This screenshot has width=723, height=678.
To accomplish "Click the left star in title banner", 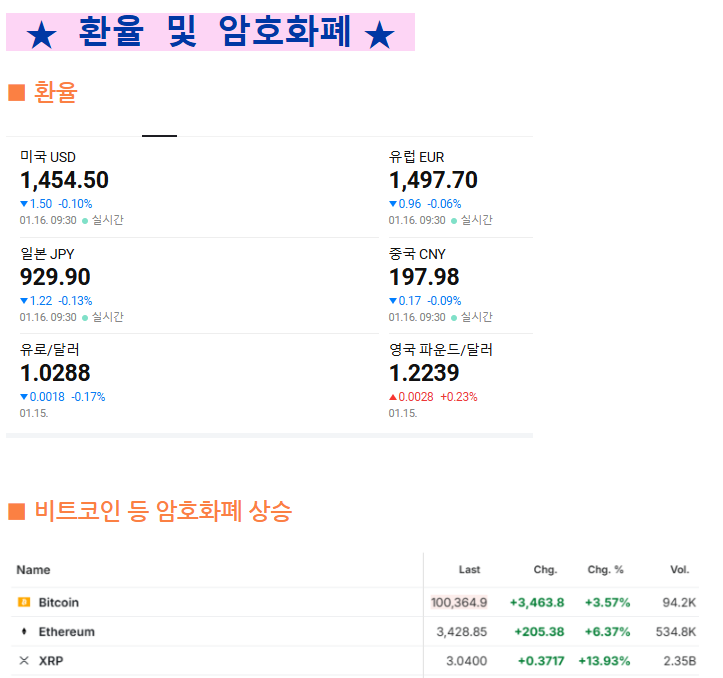I will click(41, 35).
